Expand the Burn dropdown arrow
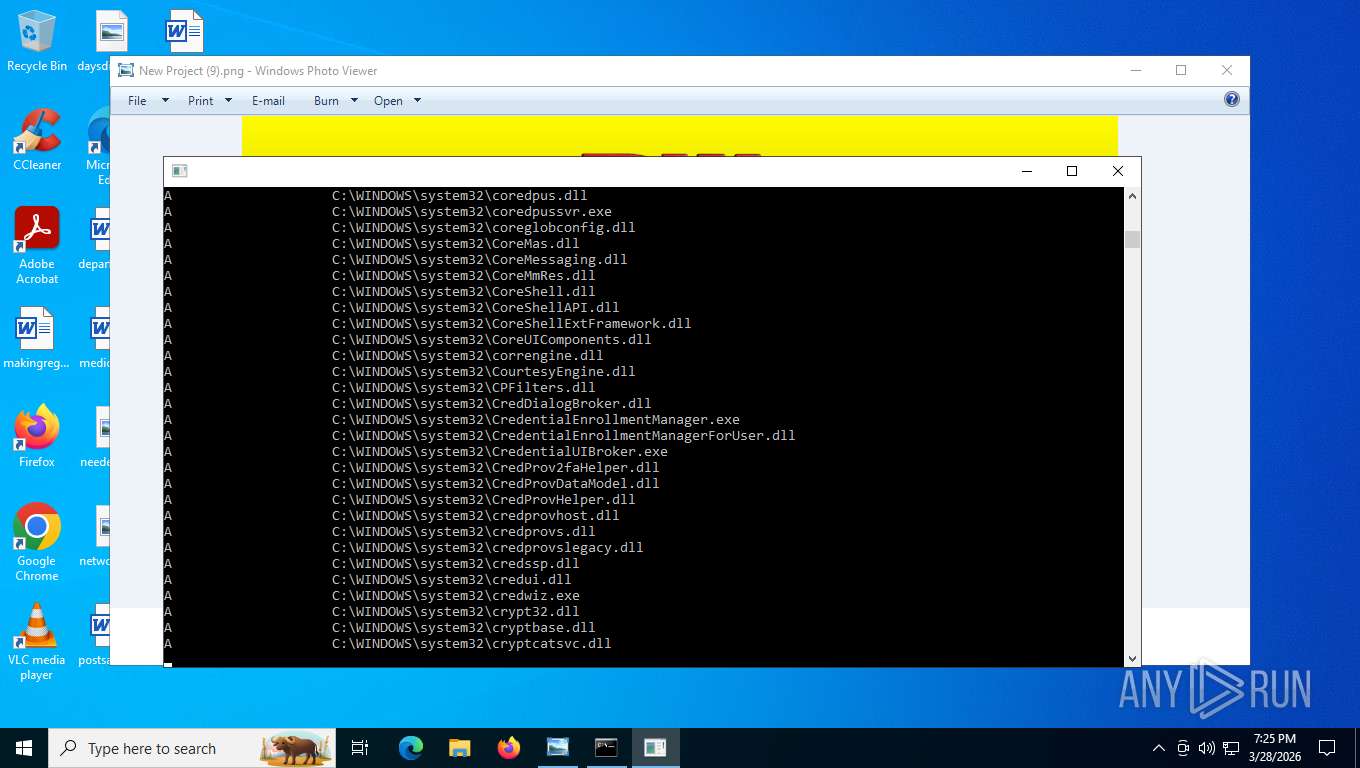Viewport: 1360px width, 768px height. tap(354, 101)
